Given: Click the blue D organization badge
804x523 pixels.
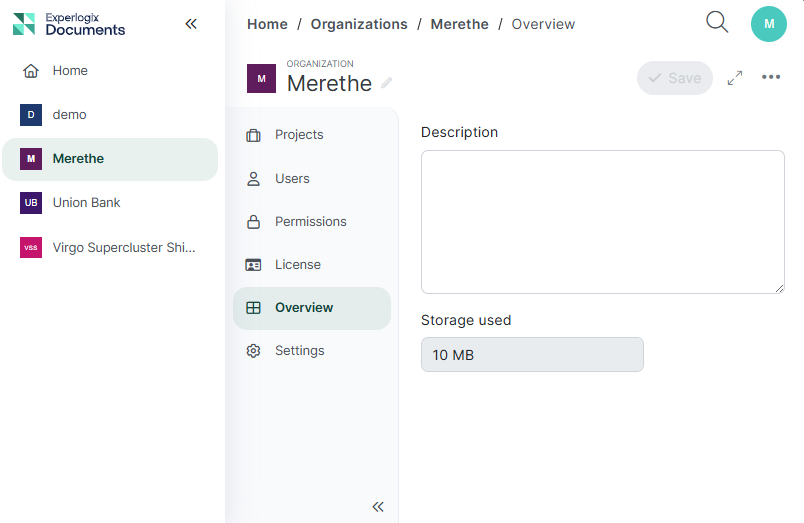Looking at the screenshot, I should (31, 115).
